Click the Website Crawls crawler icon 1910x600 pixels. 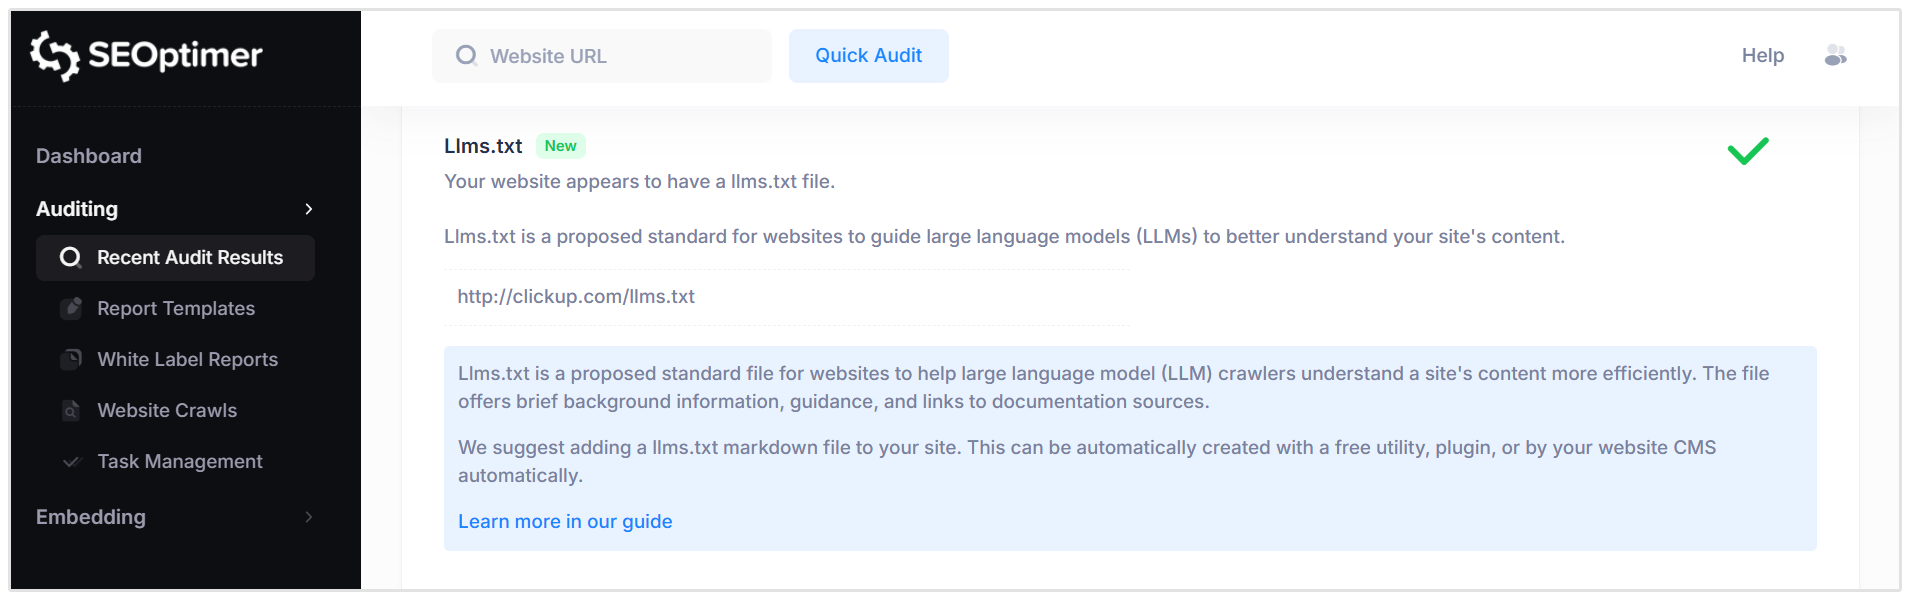pyautogui.click(x=70, y=410)
